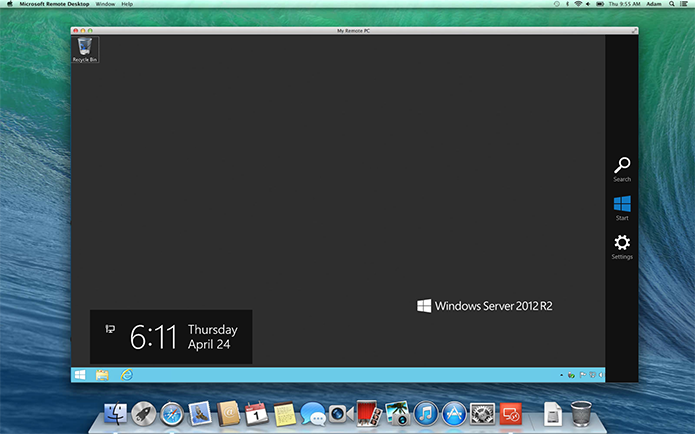Open the Help menu
Screen dimensions: 695x434
tap(127, 5)
